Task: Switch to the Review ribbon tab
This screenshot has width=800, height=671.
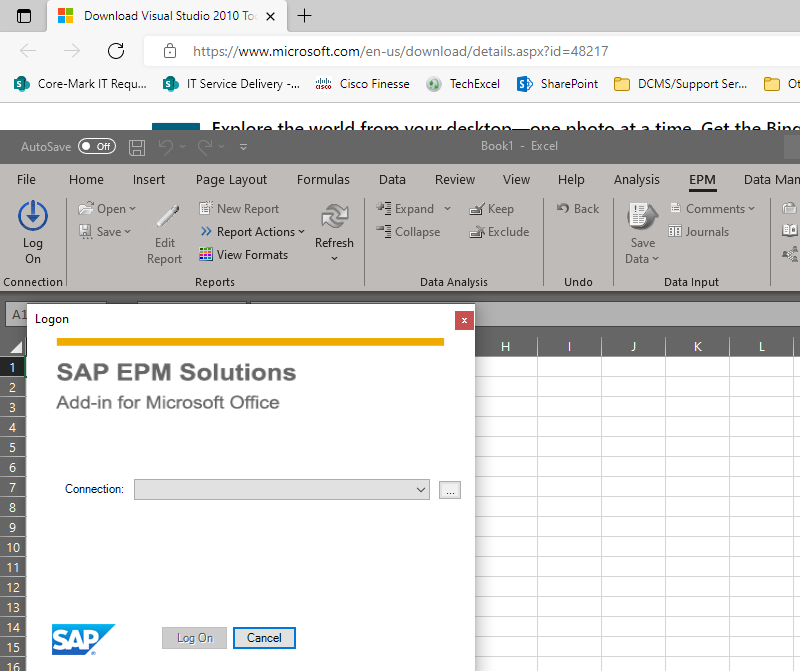Action: point(455,180)
